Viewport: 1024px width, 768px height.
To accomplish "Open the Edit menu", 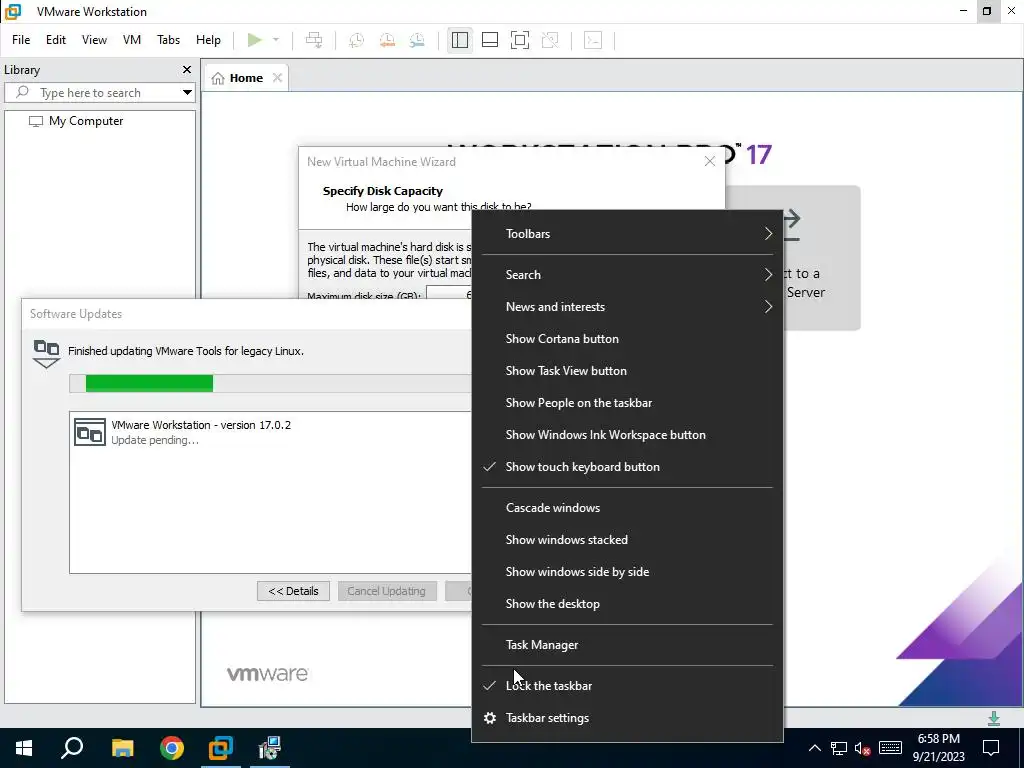I will click(56, 40).
